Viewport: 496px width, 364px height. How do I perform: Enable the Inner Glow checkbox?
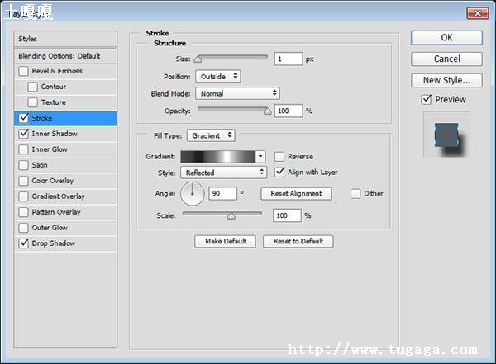[24, 149]
